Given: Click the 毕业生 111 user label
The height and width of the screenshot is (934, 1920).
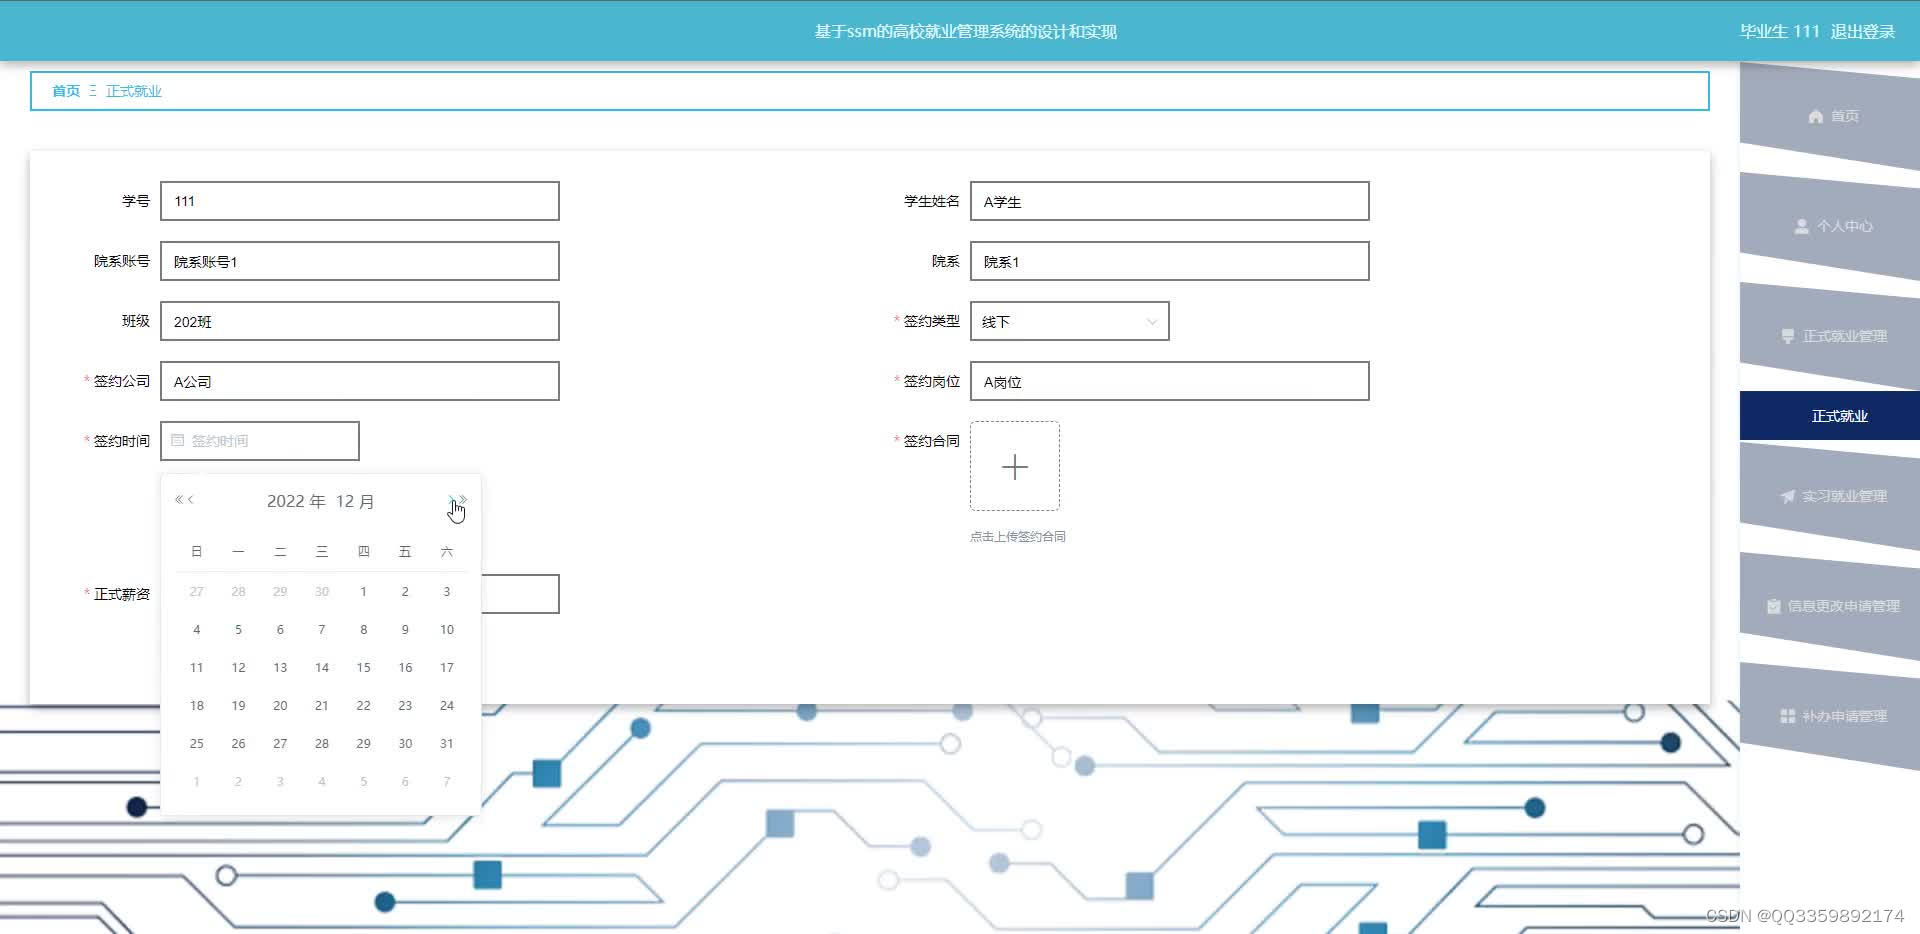Looking at the screenshot, I should 1779,31.
